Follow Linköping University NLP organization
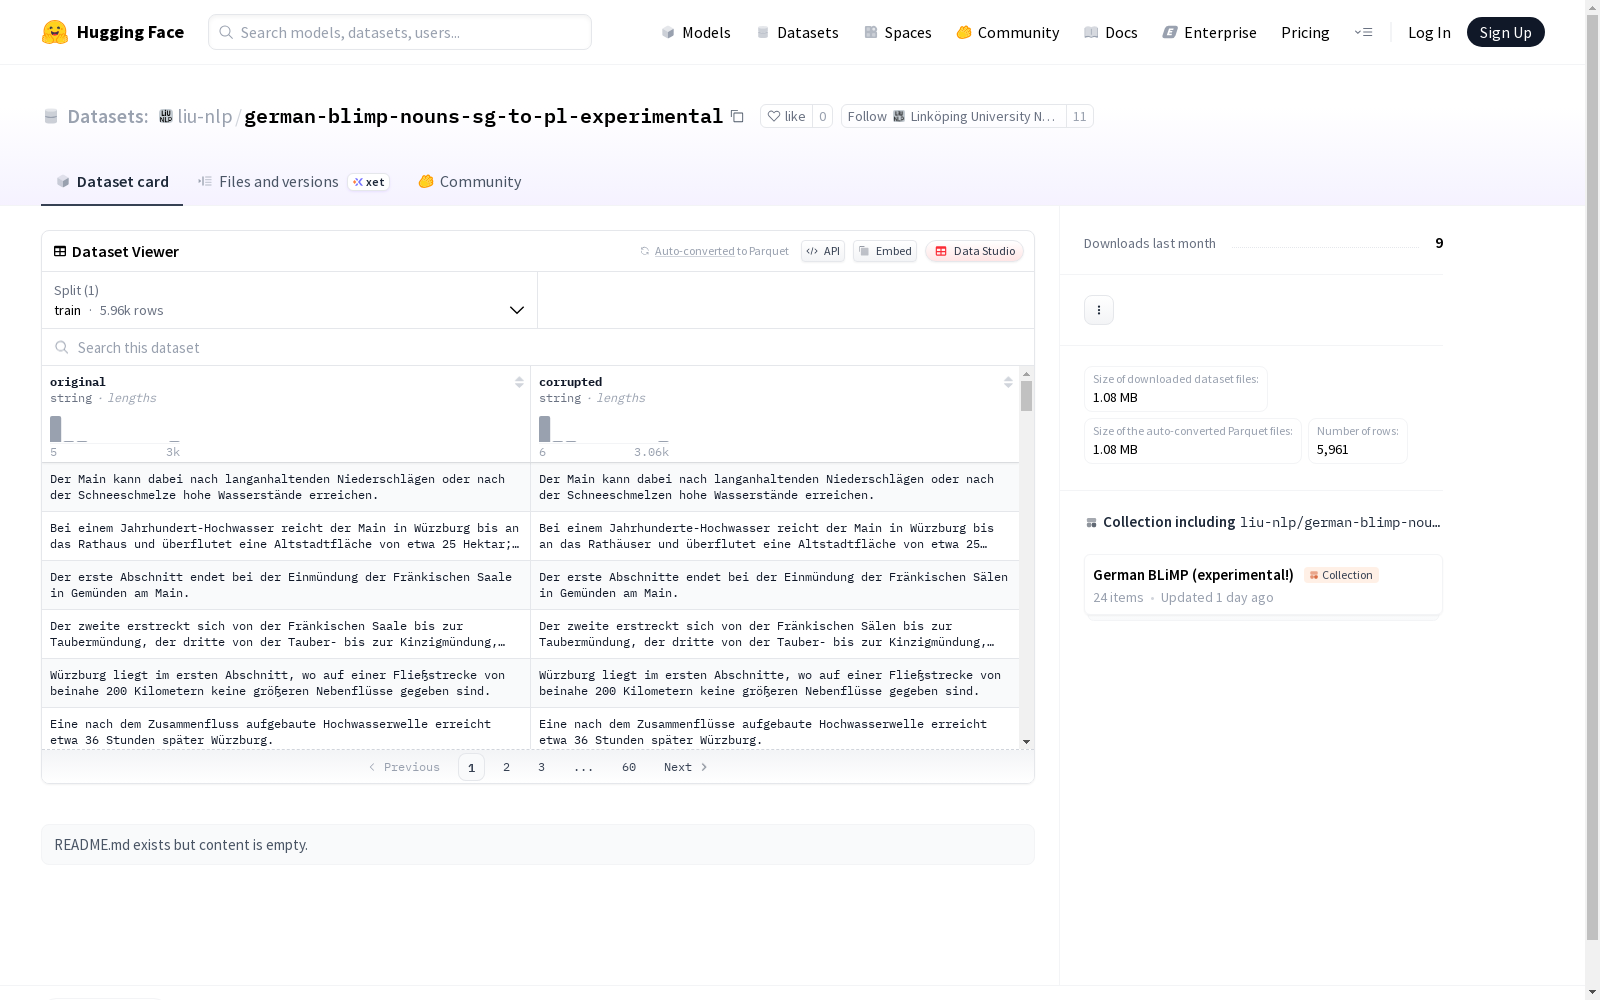This screenshot has width=1600, height=1000. 953,116
